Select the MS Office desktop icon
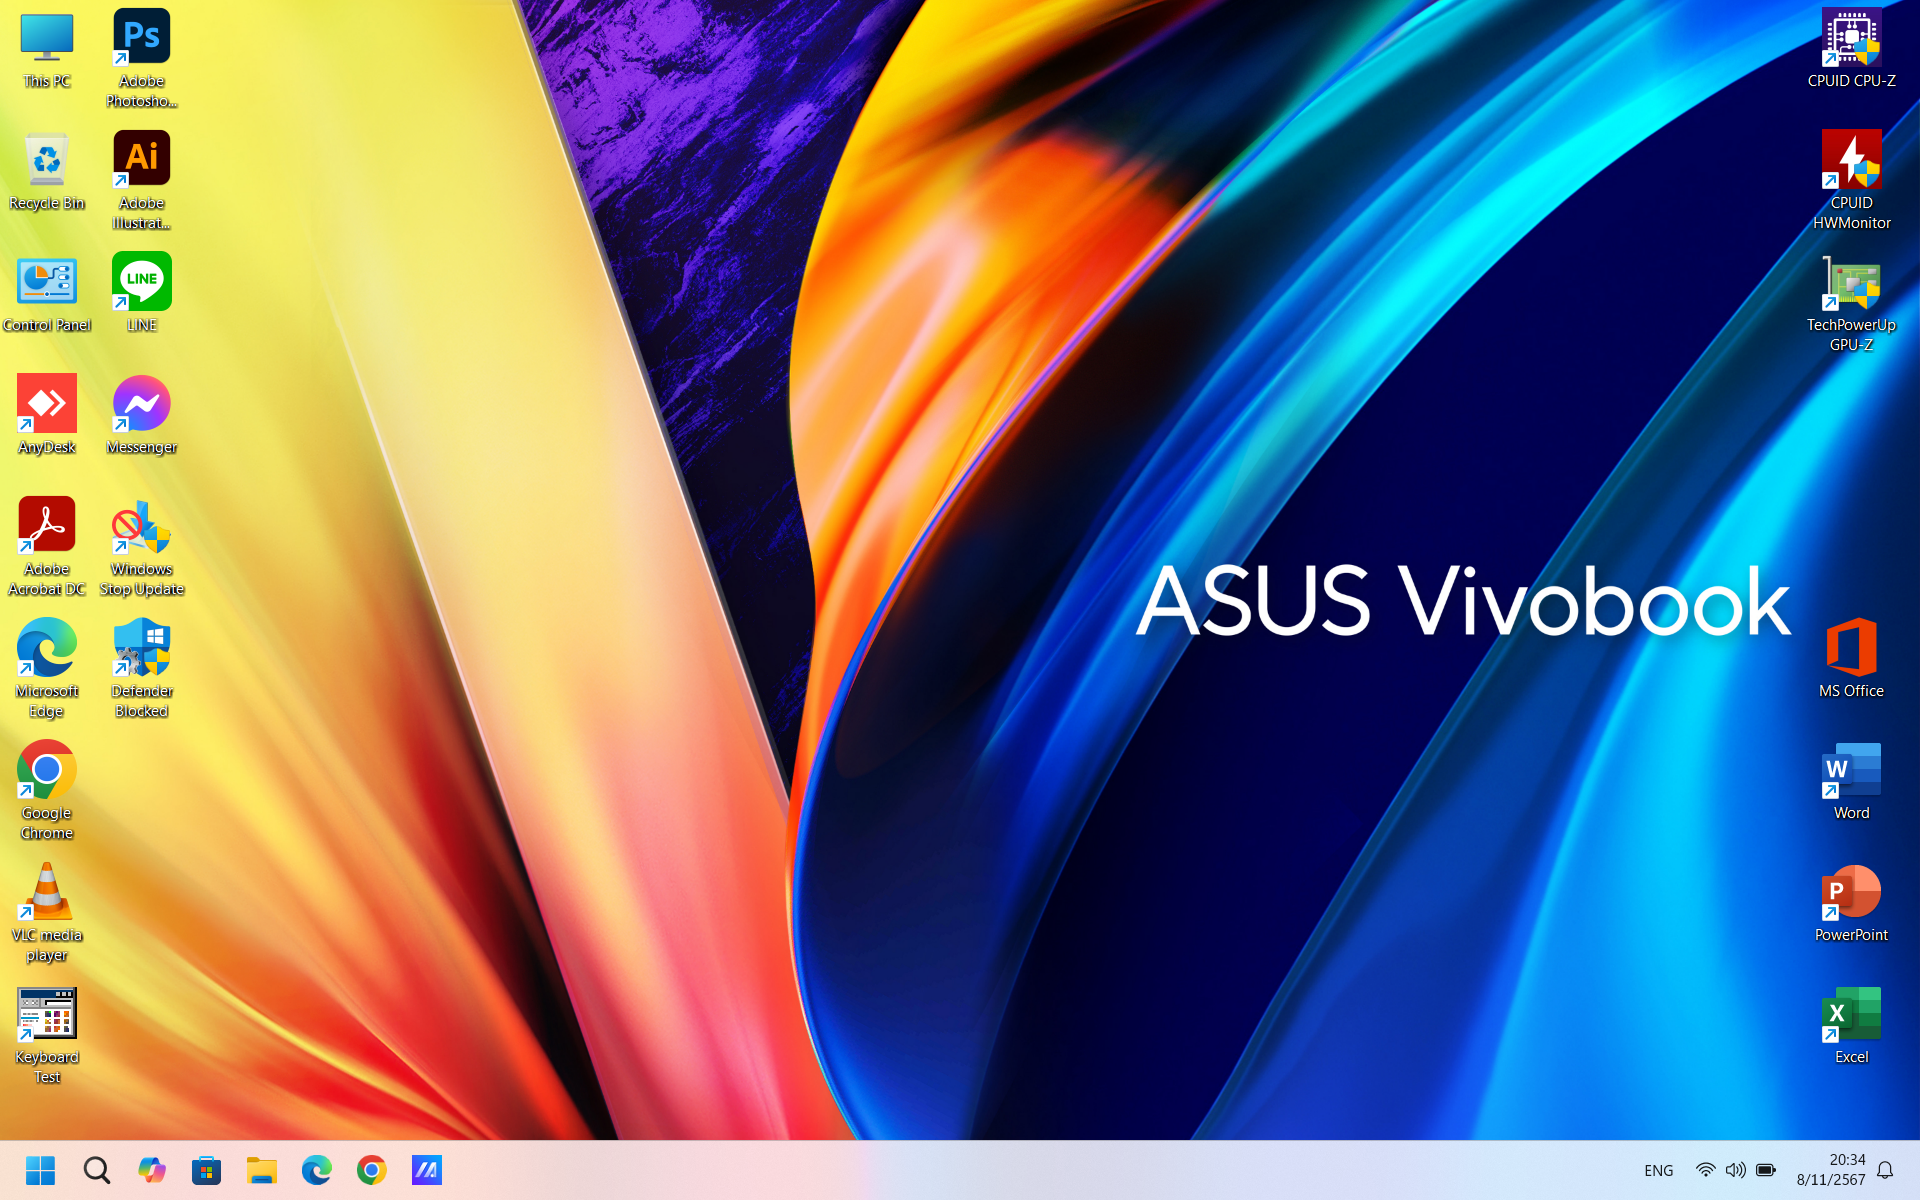Image resolution: width=1920 pixels, height=1200 pixels. pos(1851,660)
